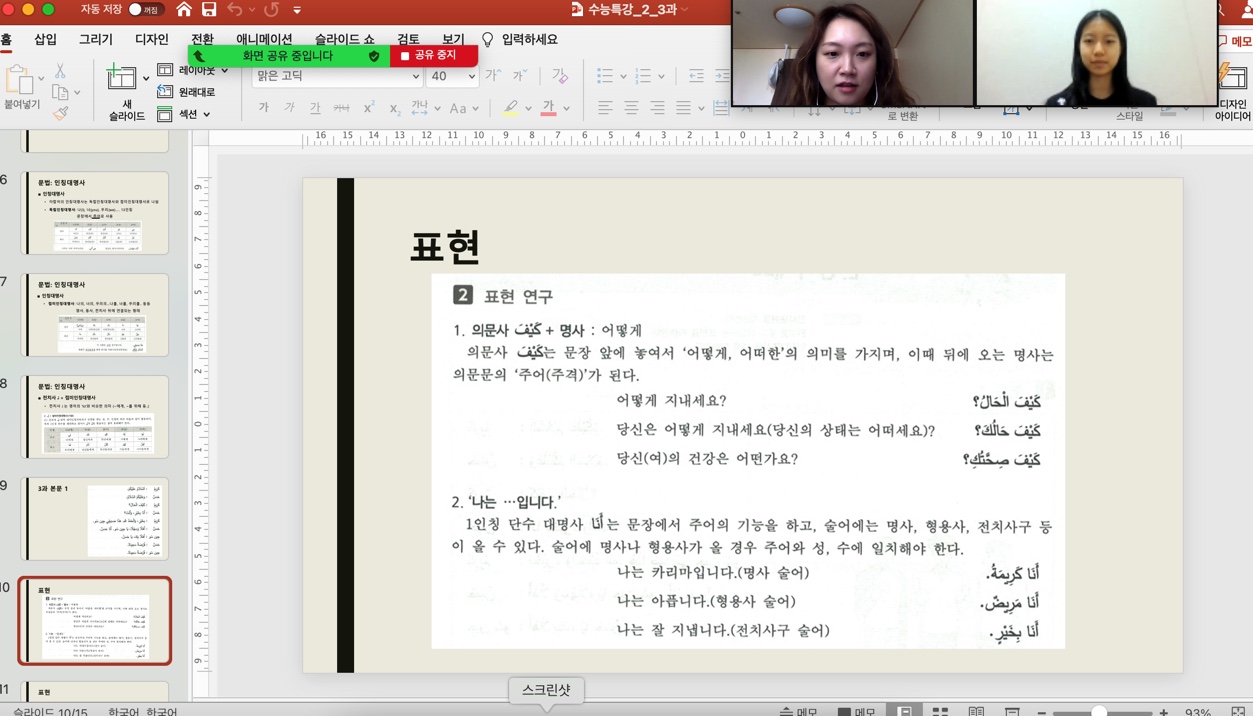The image size is (1253, 716).
Task: Cut selection with the scissors icon
Action: coord(60,71)
